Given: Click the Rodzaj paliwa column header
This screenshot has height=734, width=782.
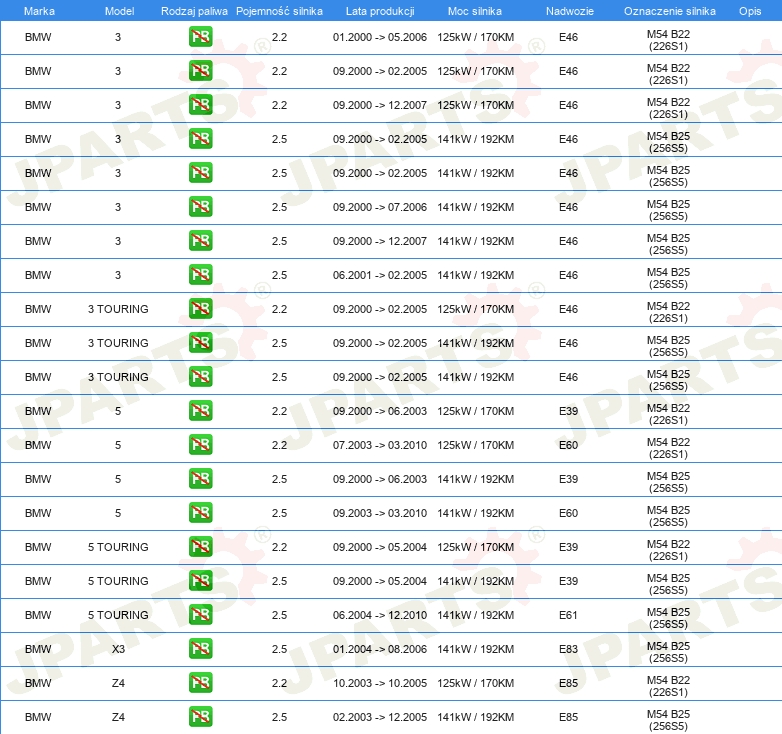Looking at the screenshot, I should click(x=194, y=11).
